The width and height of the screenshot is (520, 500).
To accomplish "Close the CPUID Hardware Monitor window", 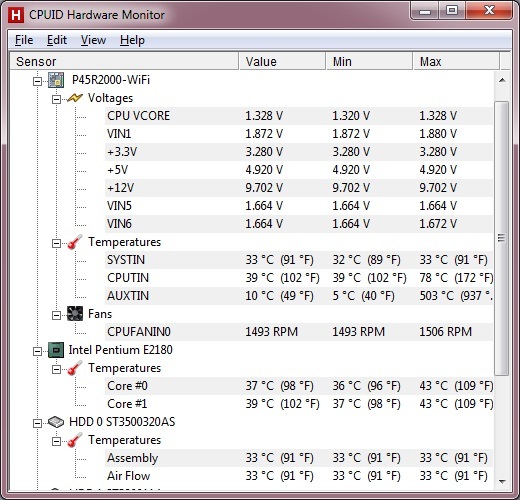I will point(489,11).
